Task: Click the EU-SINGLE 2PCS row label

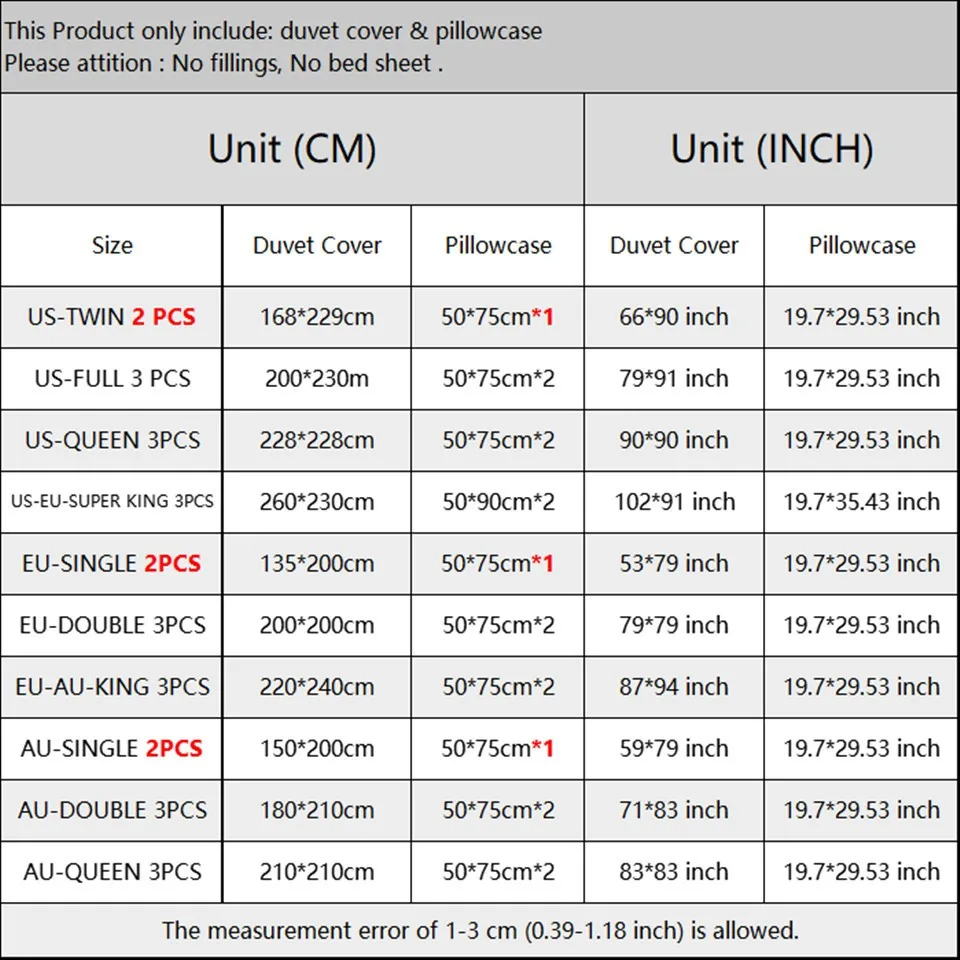Action: (111, 564)
